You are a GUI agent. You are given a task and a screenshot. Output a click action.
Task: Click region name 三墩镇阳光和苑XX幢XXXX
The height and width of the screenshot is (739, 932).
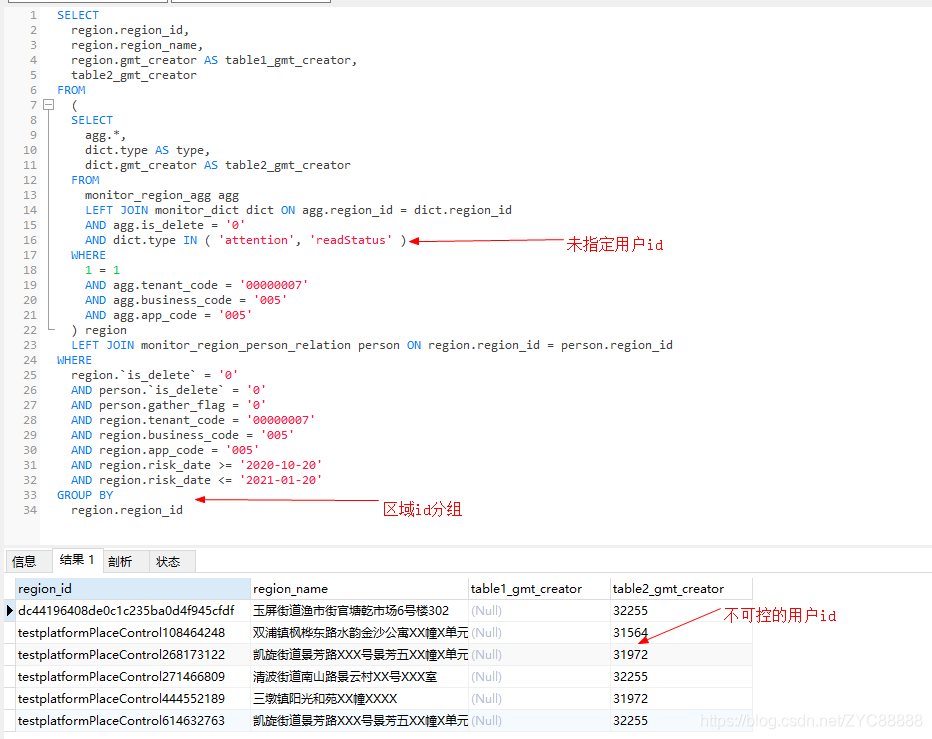coord(359,699)
